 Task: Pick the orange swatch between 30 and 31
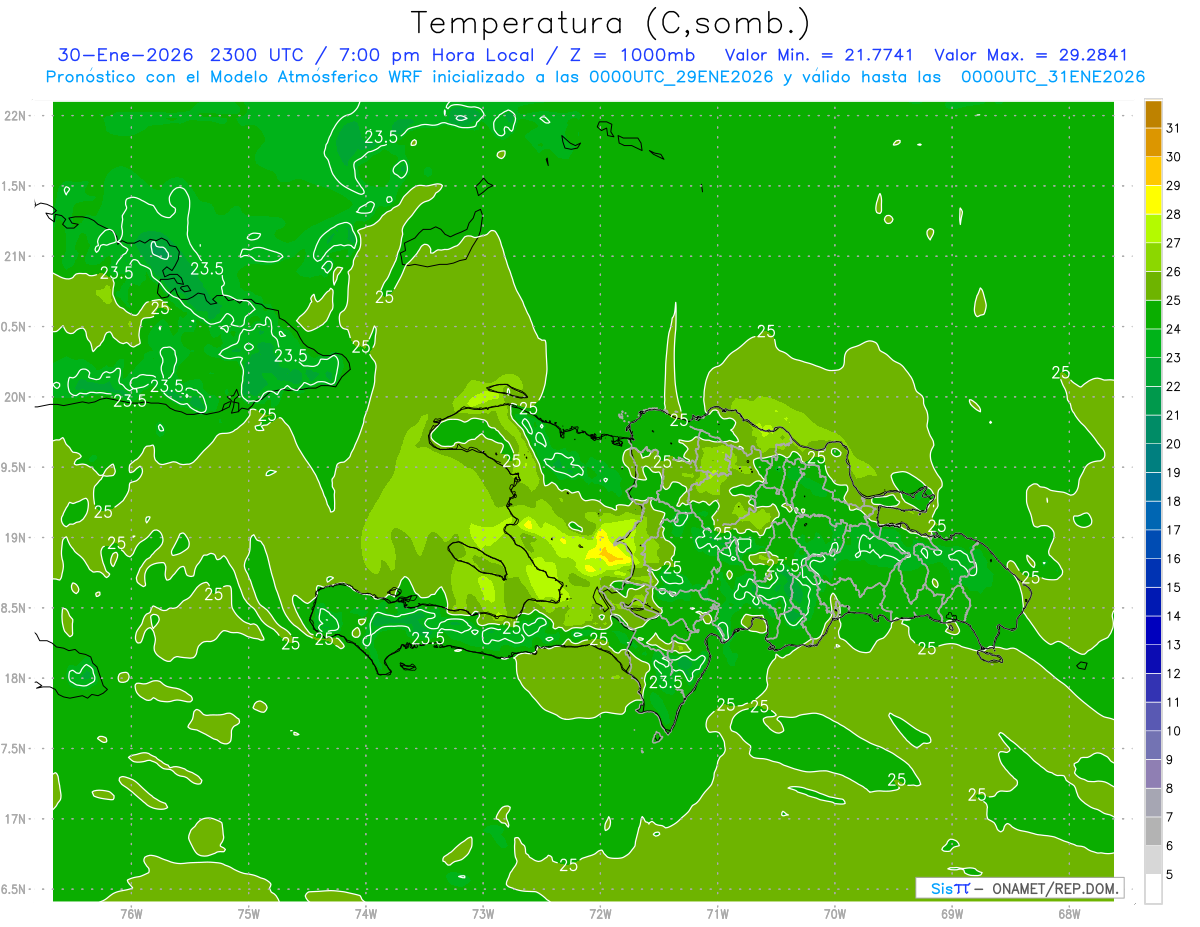(1153, 142)
